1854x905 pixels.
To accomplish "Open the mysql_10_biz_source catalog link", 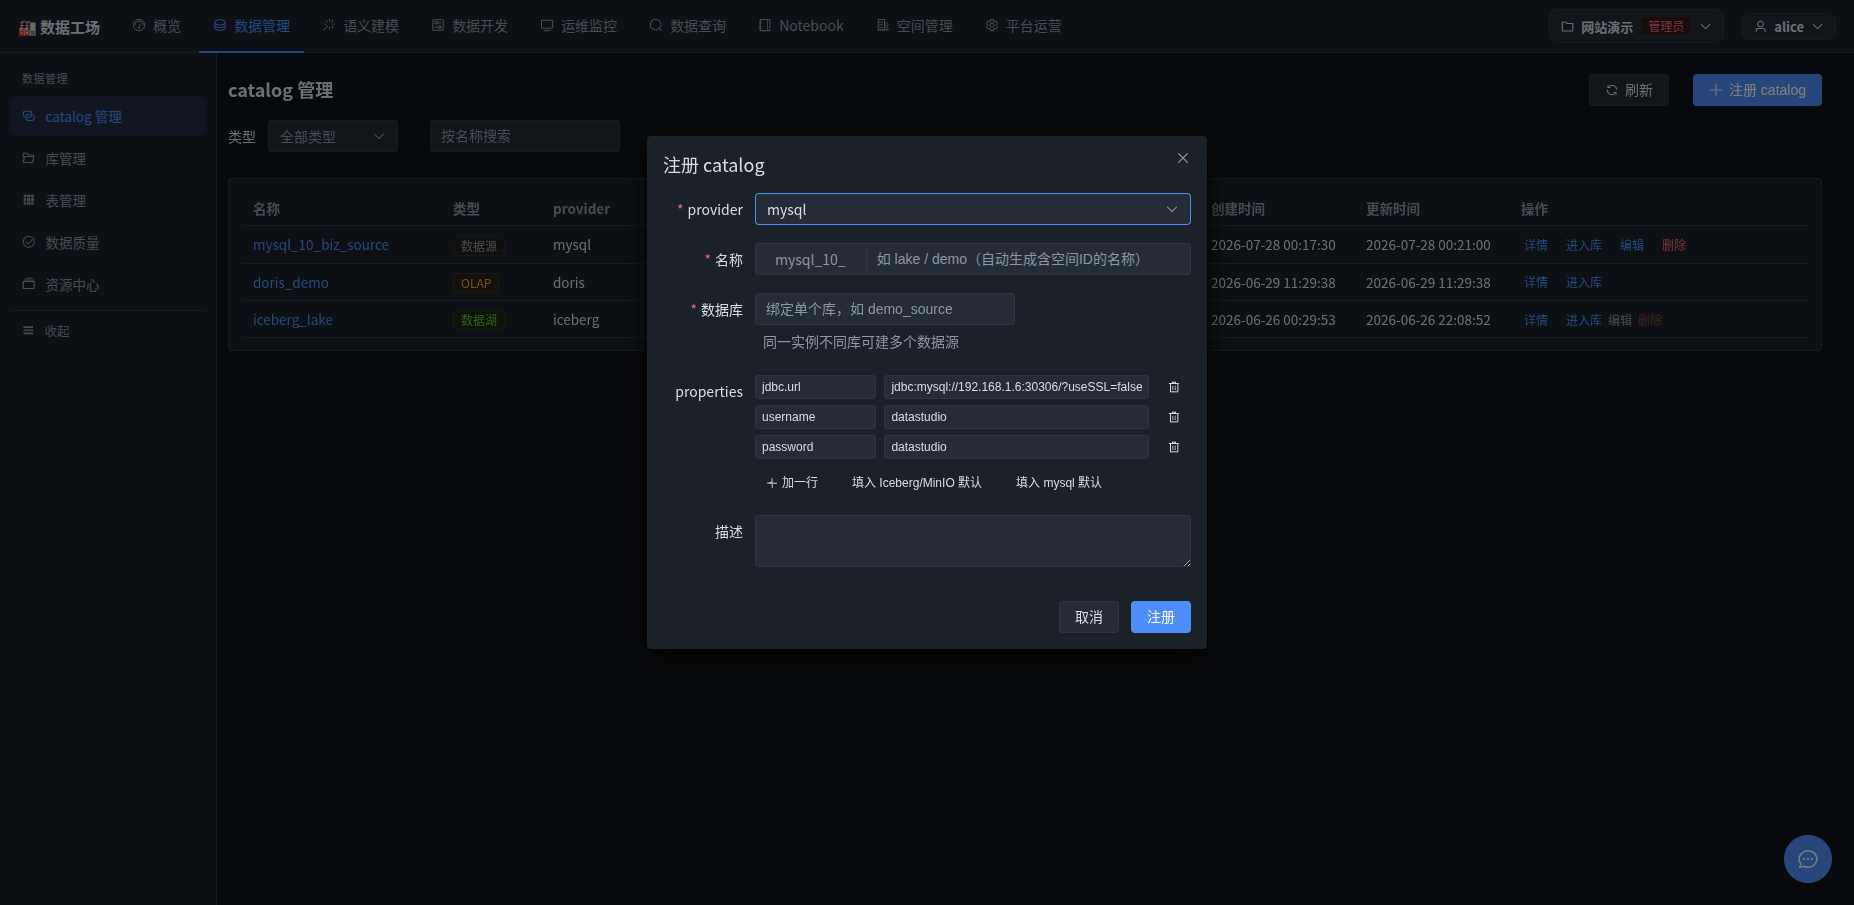I will pos(321,245).
